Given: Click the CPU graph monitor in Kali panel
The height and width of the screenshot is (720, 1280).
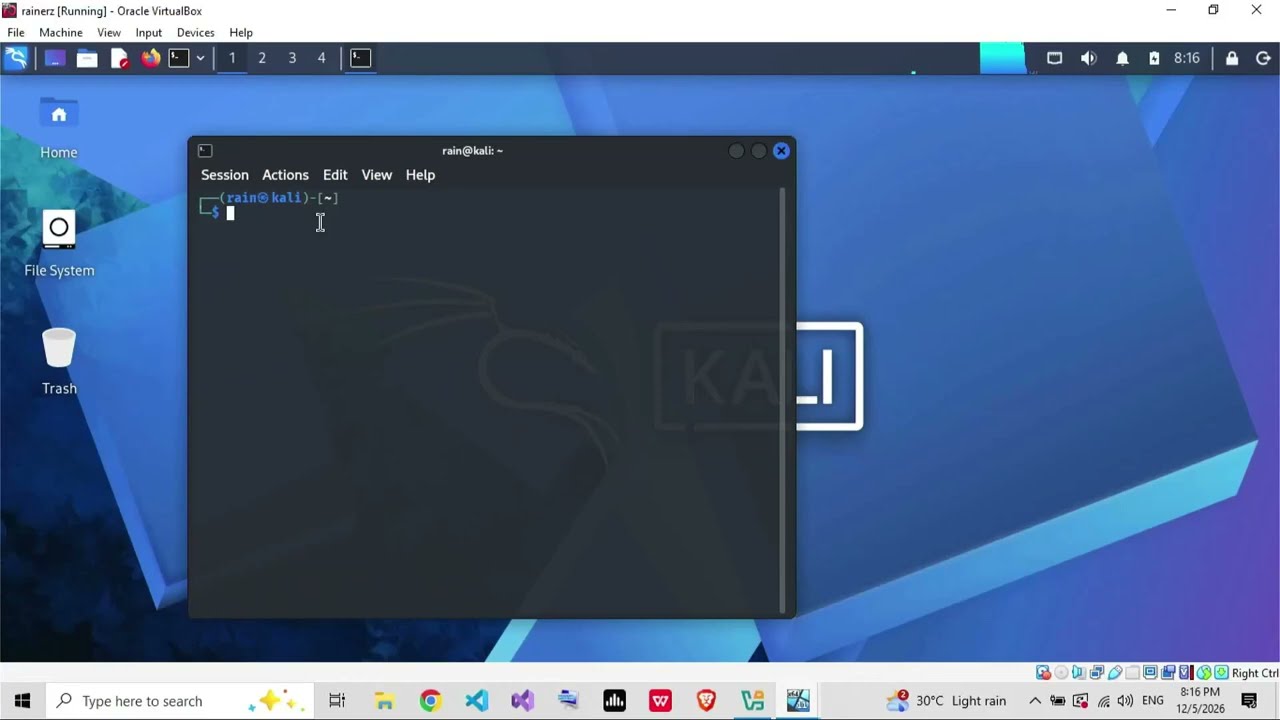Looking at the screenshot, I should point(1003,58).
